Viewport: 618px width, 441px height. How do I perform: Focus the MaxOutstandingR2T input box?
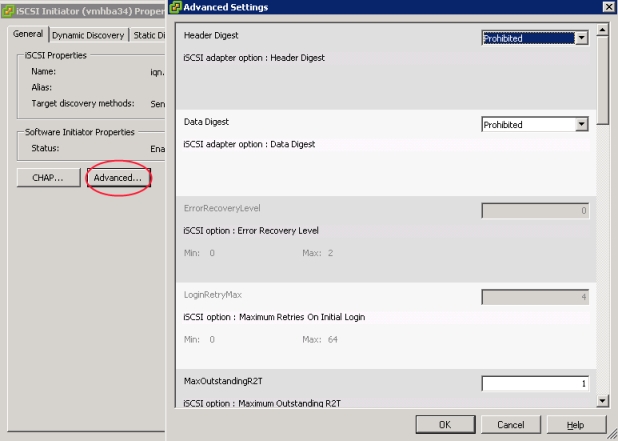(534, 383)
